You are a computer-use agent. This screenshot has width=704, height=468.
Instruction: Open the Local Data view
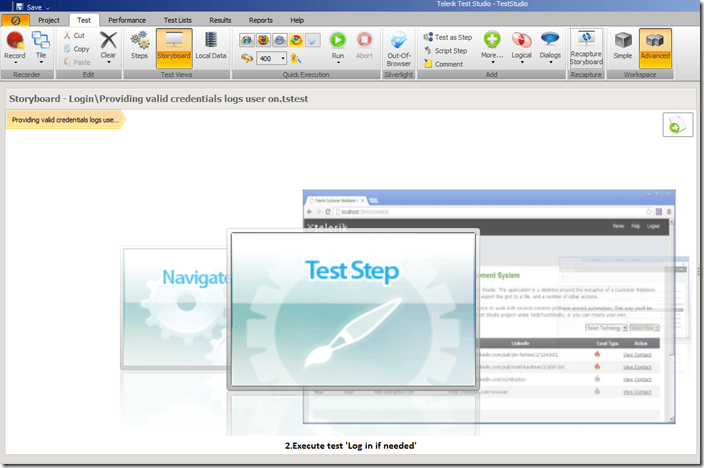[x=211, y=46]
